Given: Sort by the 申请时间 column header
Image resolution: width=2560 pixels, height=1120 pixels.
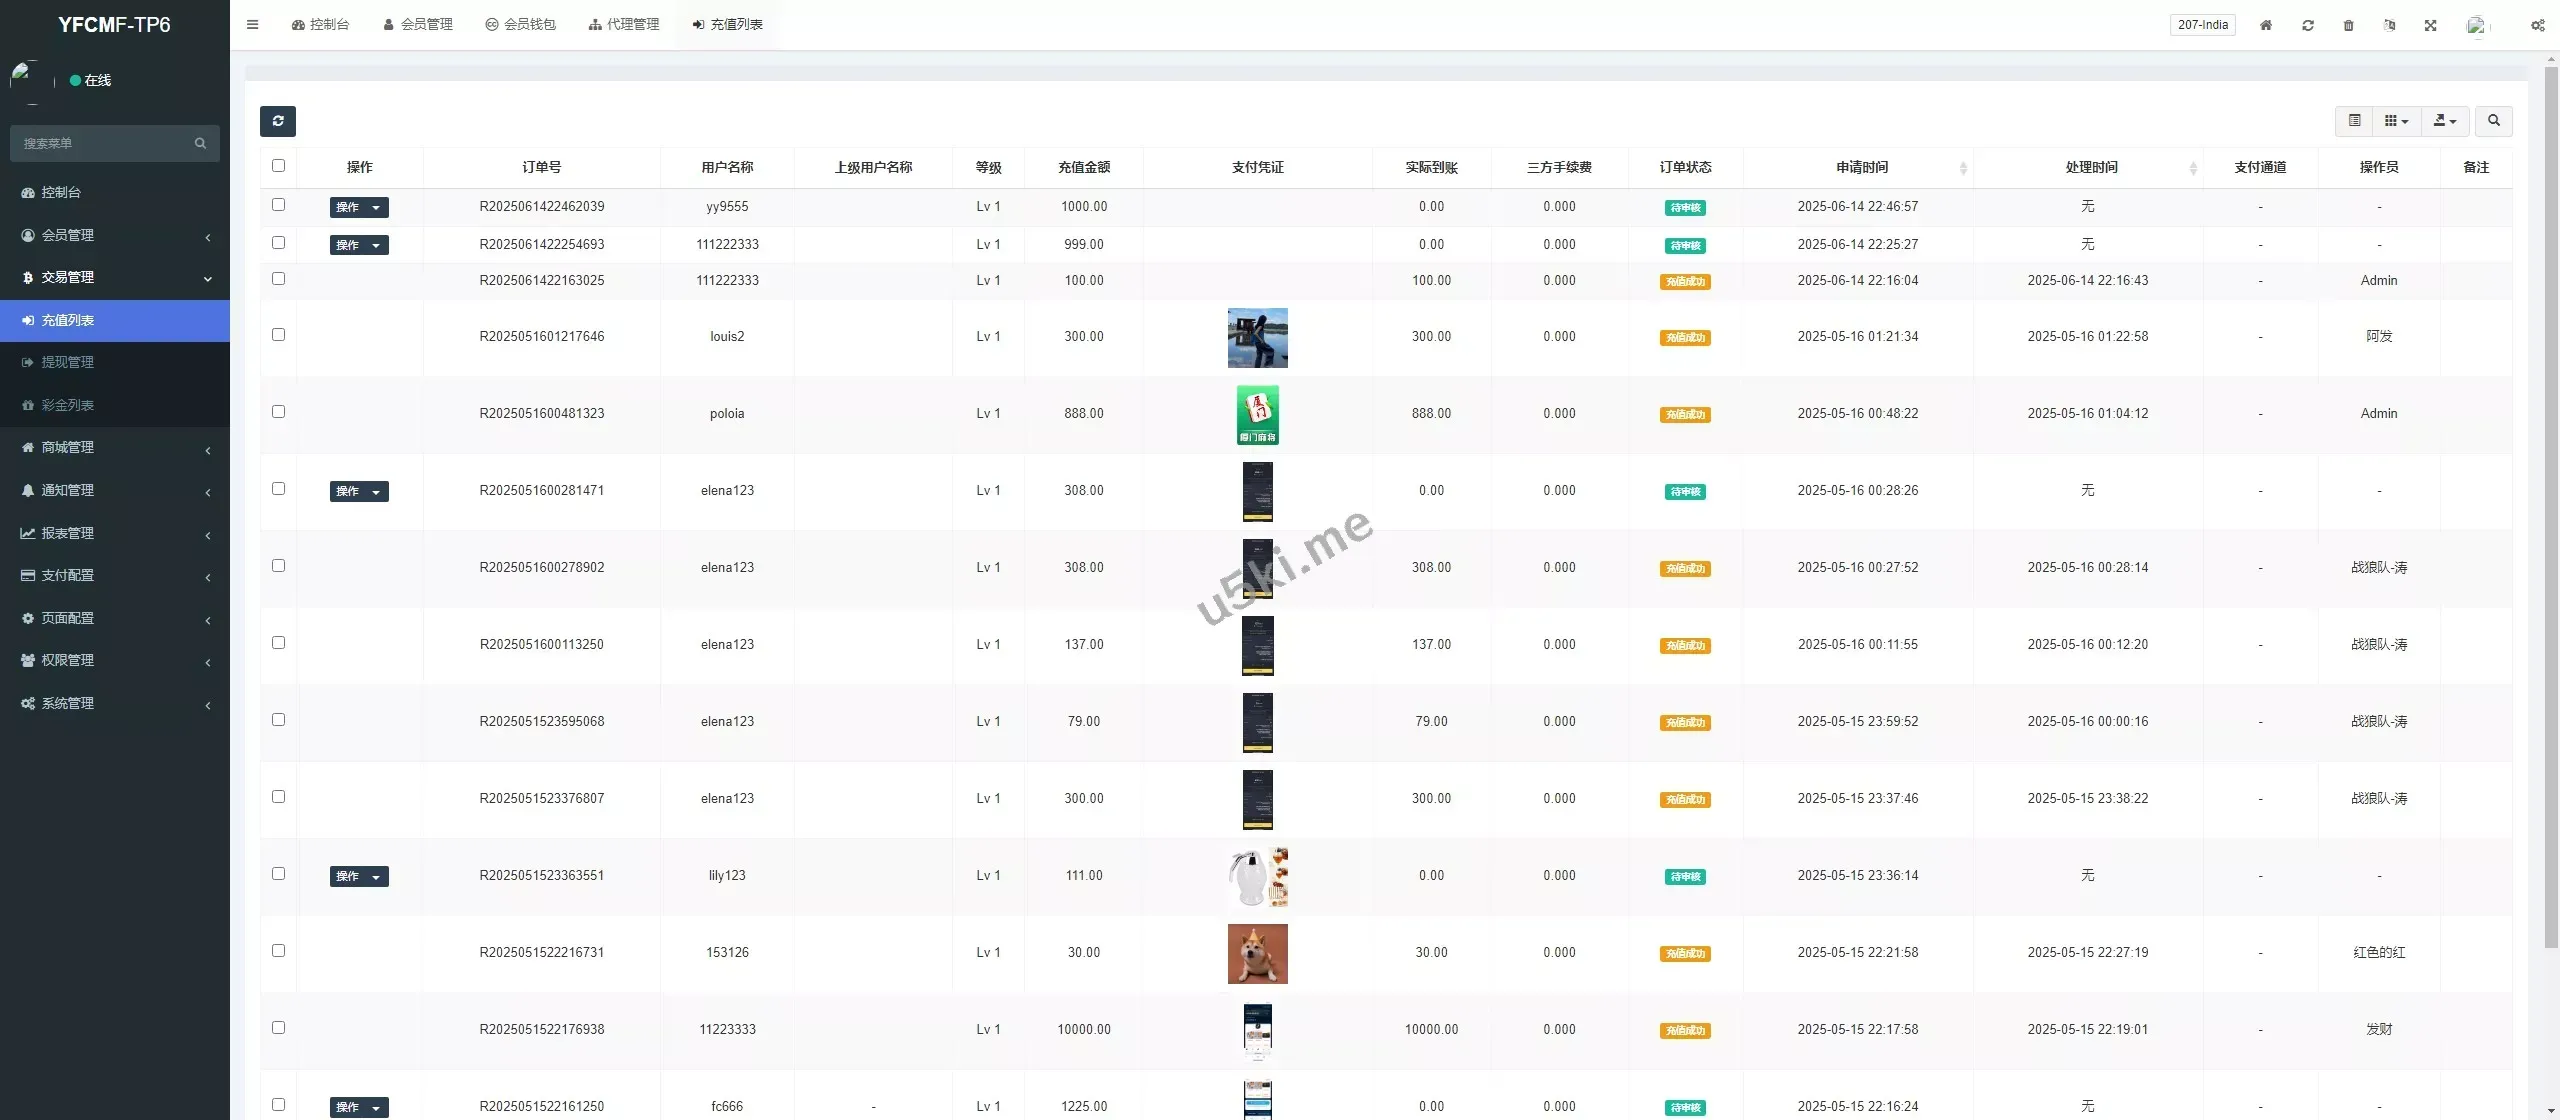Looking at the screenshot, I should 1862,167.
